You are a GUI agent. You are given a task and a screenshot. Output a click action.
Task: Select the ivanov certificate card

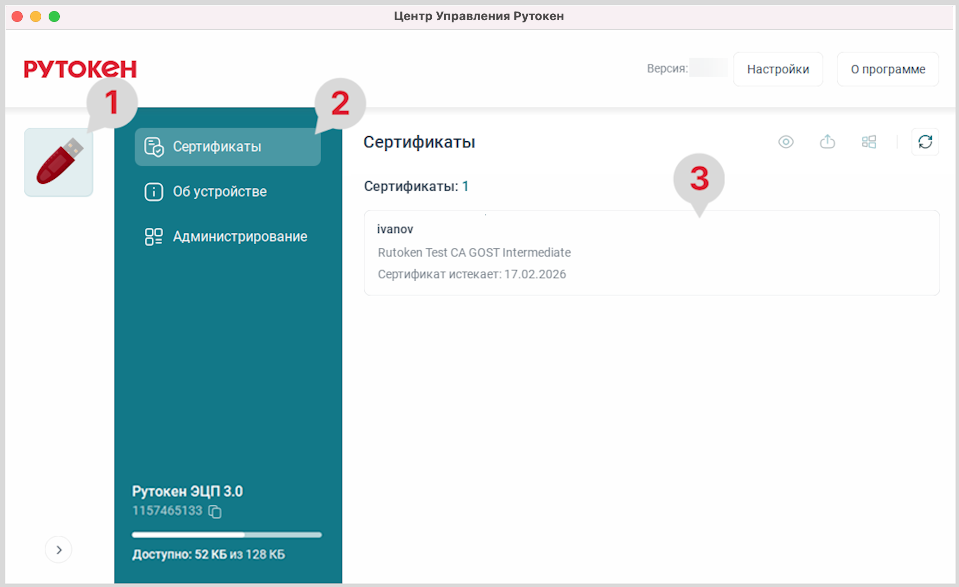651,253
